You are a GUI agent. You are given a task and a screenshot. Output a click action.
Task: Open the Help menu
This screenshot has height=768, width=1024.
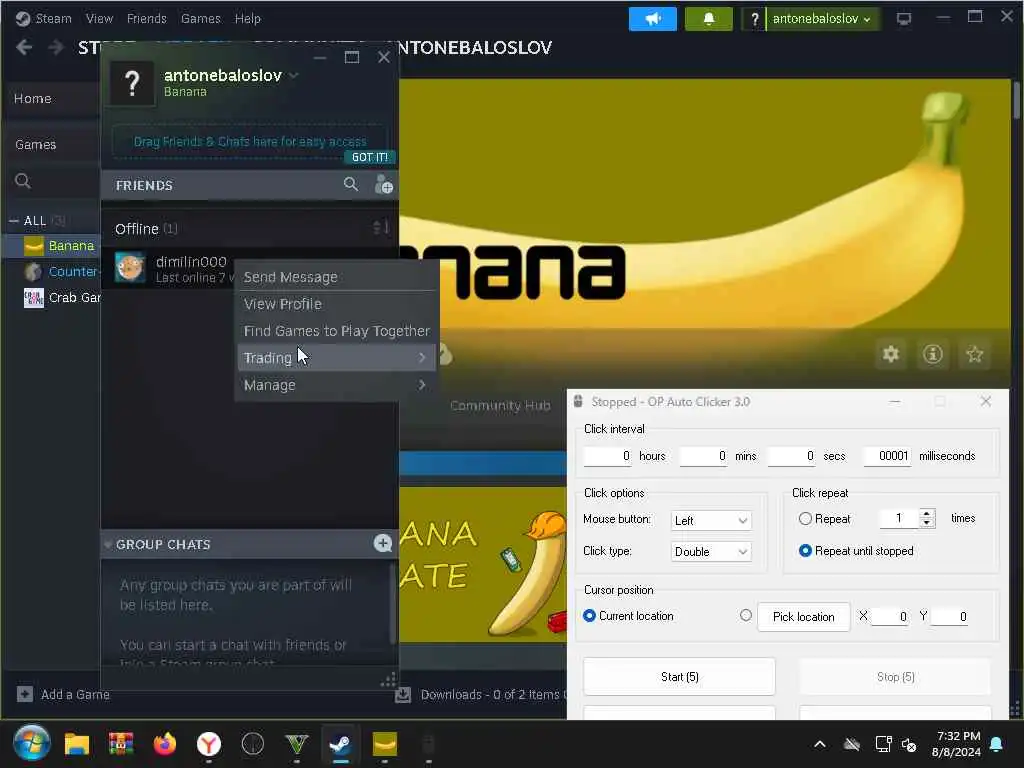coord(248,18)
